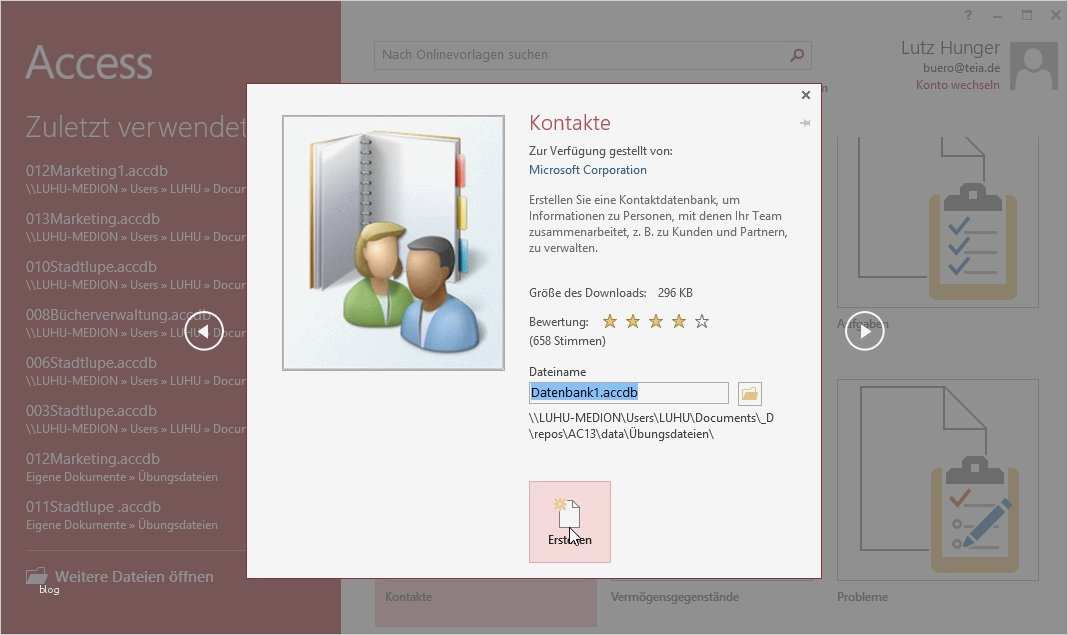Click the fourth rating star
This screenshot has height=635, width=1068.
click(x=679, y=322)
